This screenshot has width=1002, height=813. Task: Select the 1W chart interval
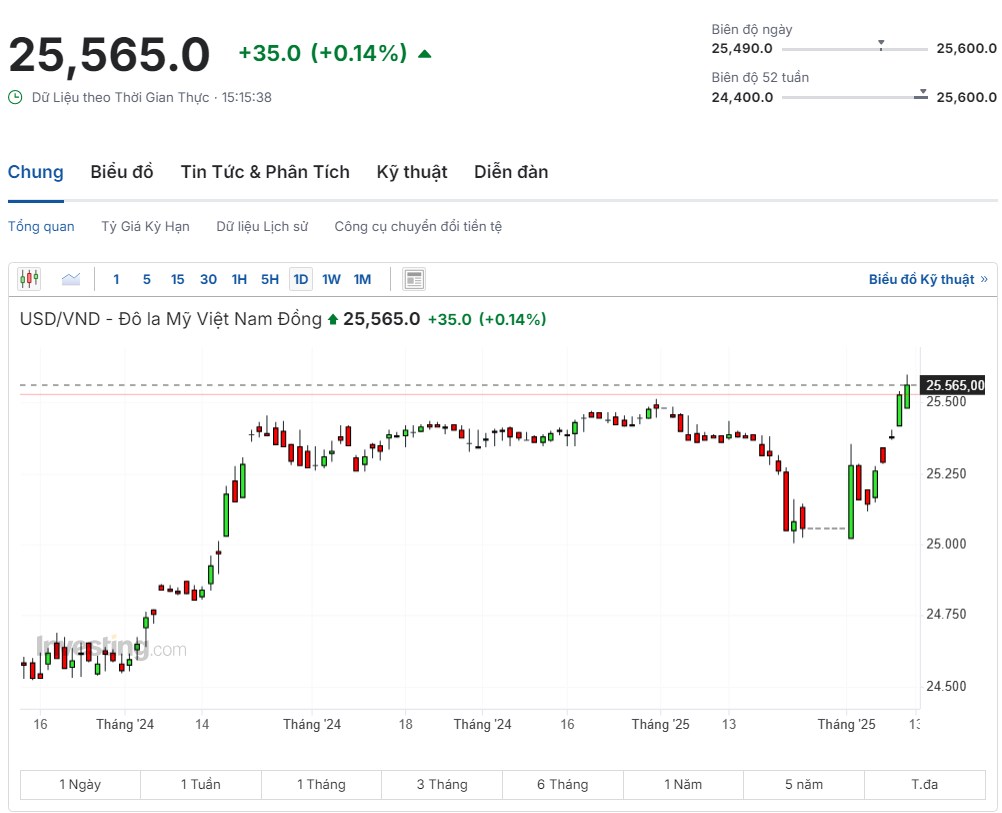332,279
